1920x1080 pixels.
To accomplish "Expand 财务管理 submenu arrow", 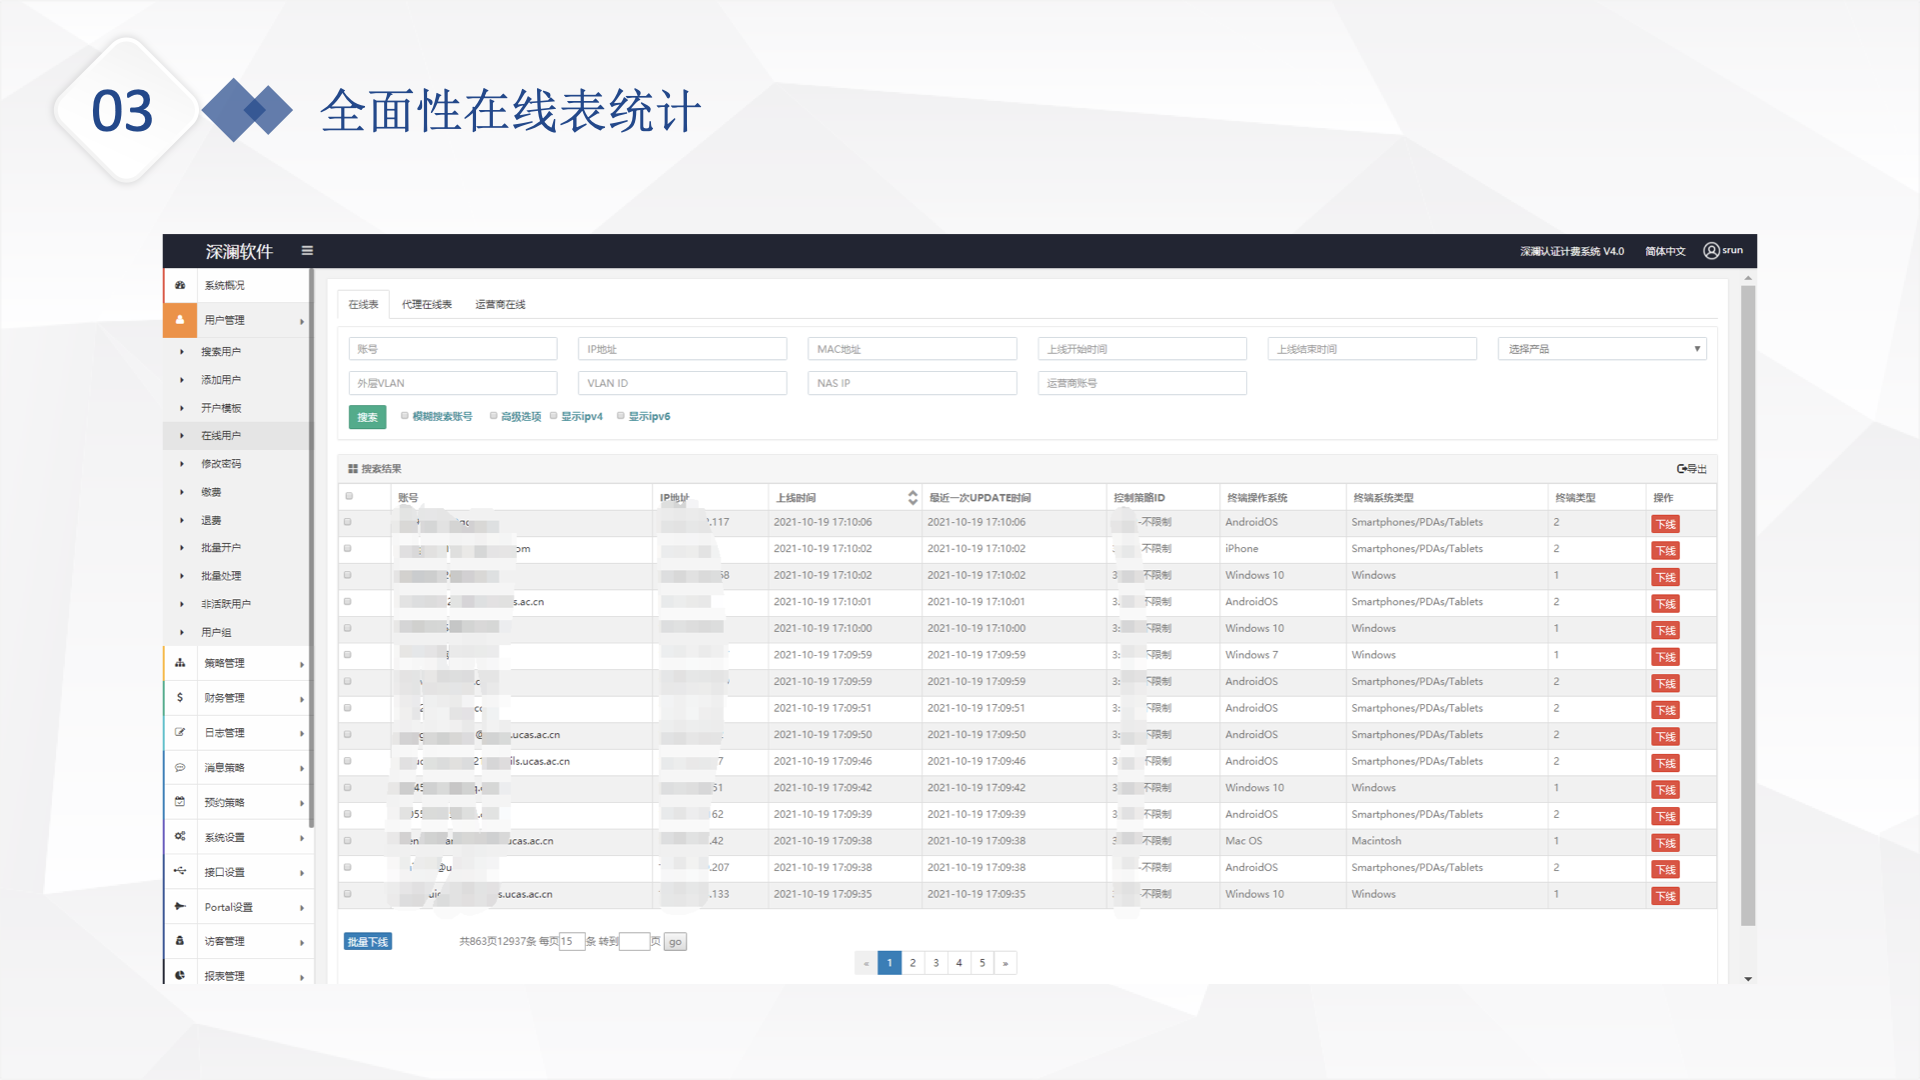I will [301, 699].
